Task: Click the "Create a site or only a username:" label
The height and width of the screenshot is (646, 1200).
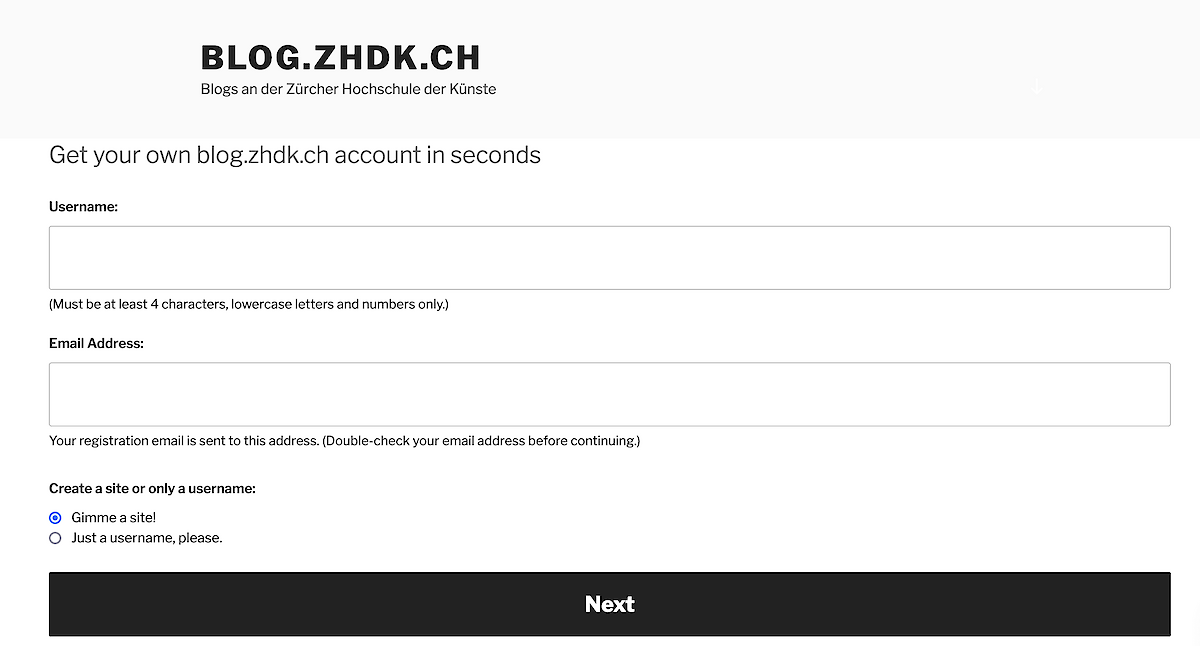Action: (x=152, y=489)
